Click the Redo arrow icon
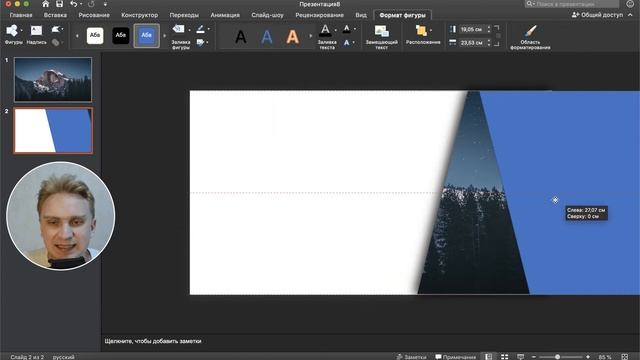Screen dimensions: 640x360 [91, 4]
